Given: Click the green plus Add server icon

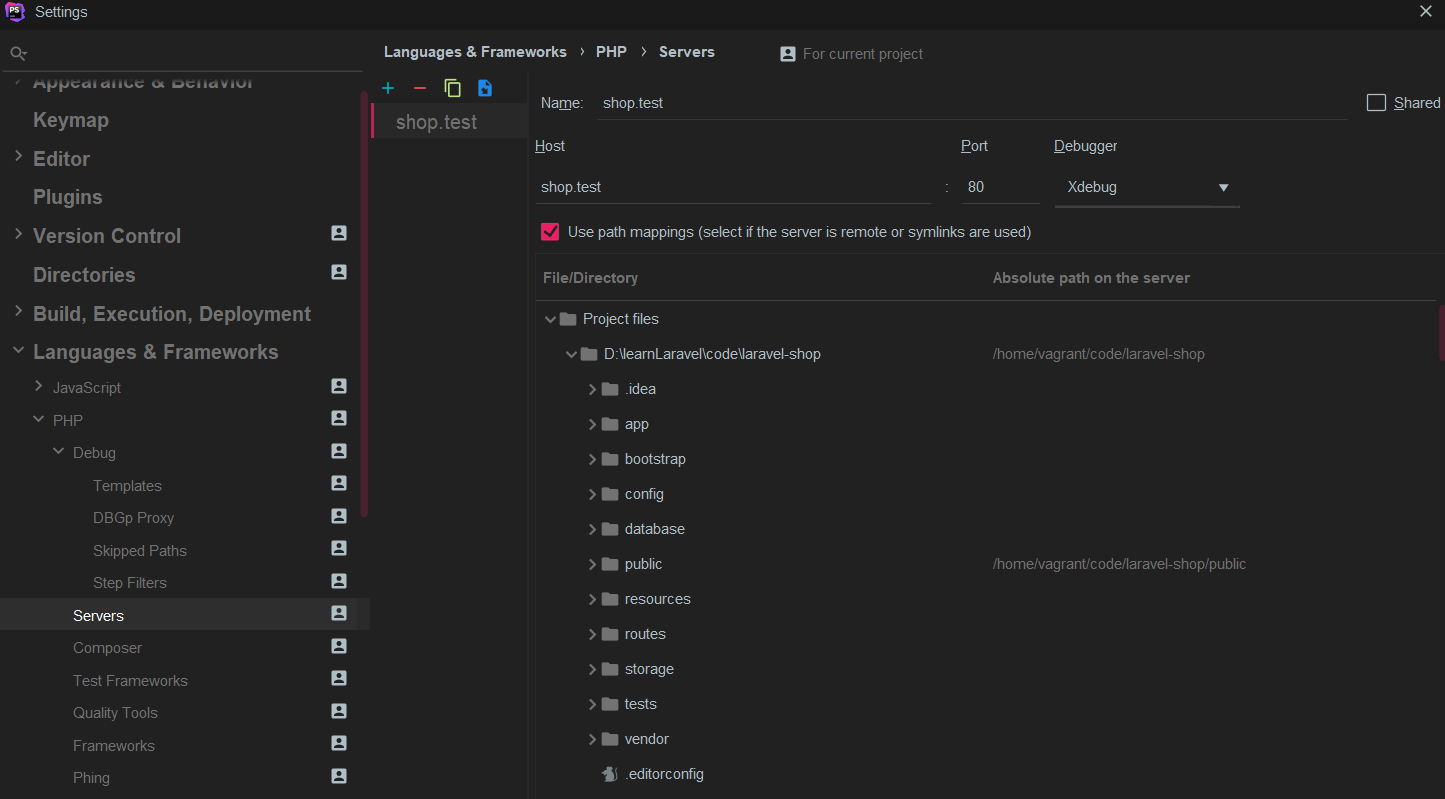Looking at the screenshot, I should 388,88.
